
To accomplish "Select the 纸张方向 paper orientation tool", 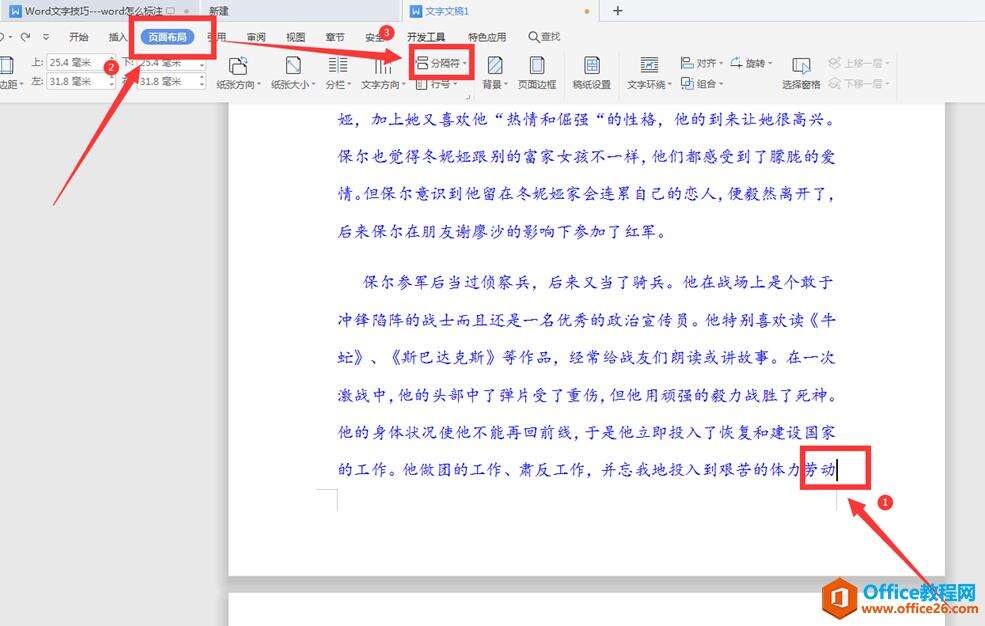I will [x=238, y=70].
